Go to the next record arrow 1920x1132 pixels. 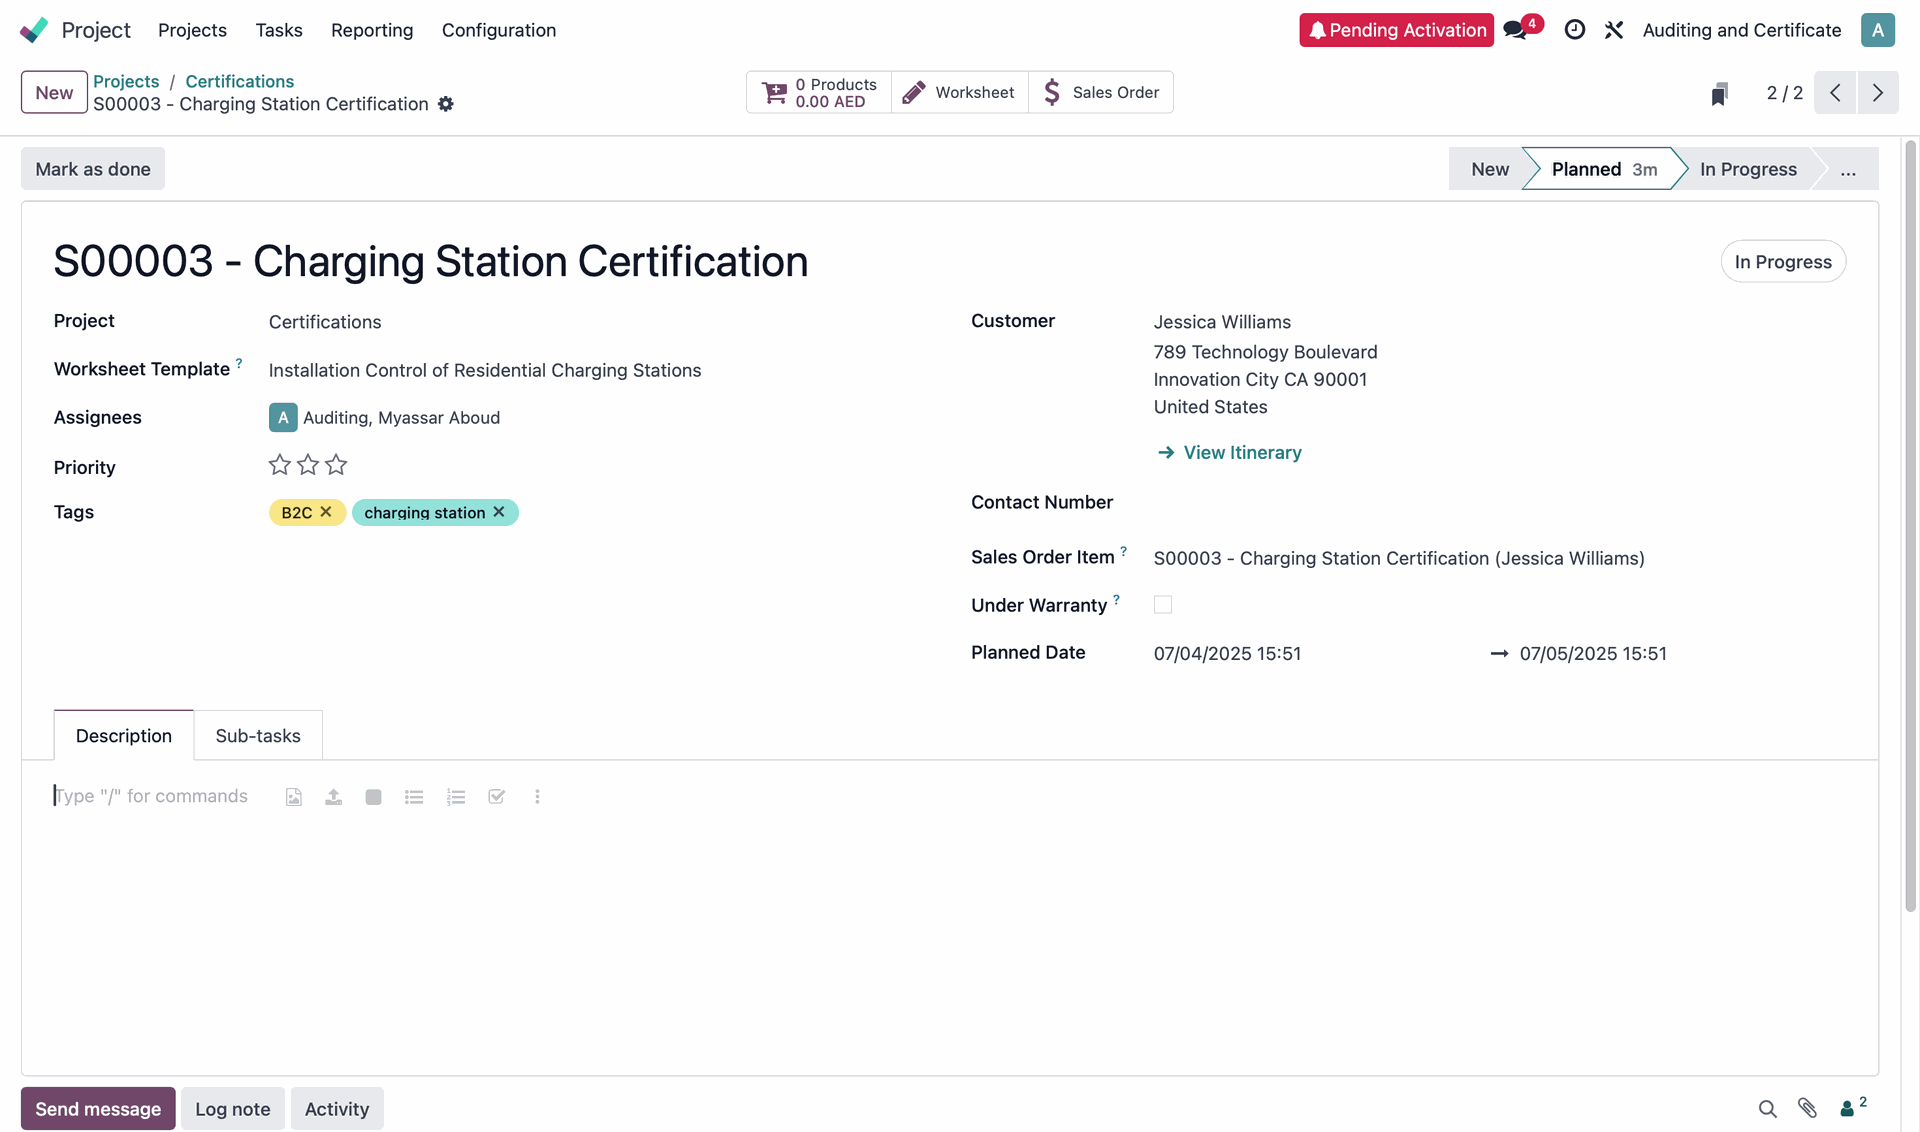click(1877, 93)
